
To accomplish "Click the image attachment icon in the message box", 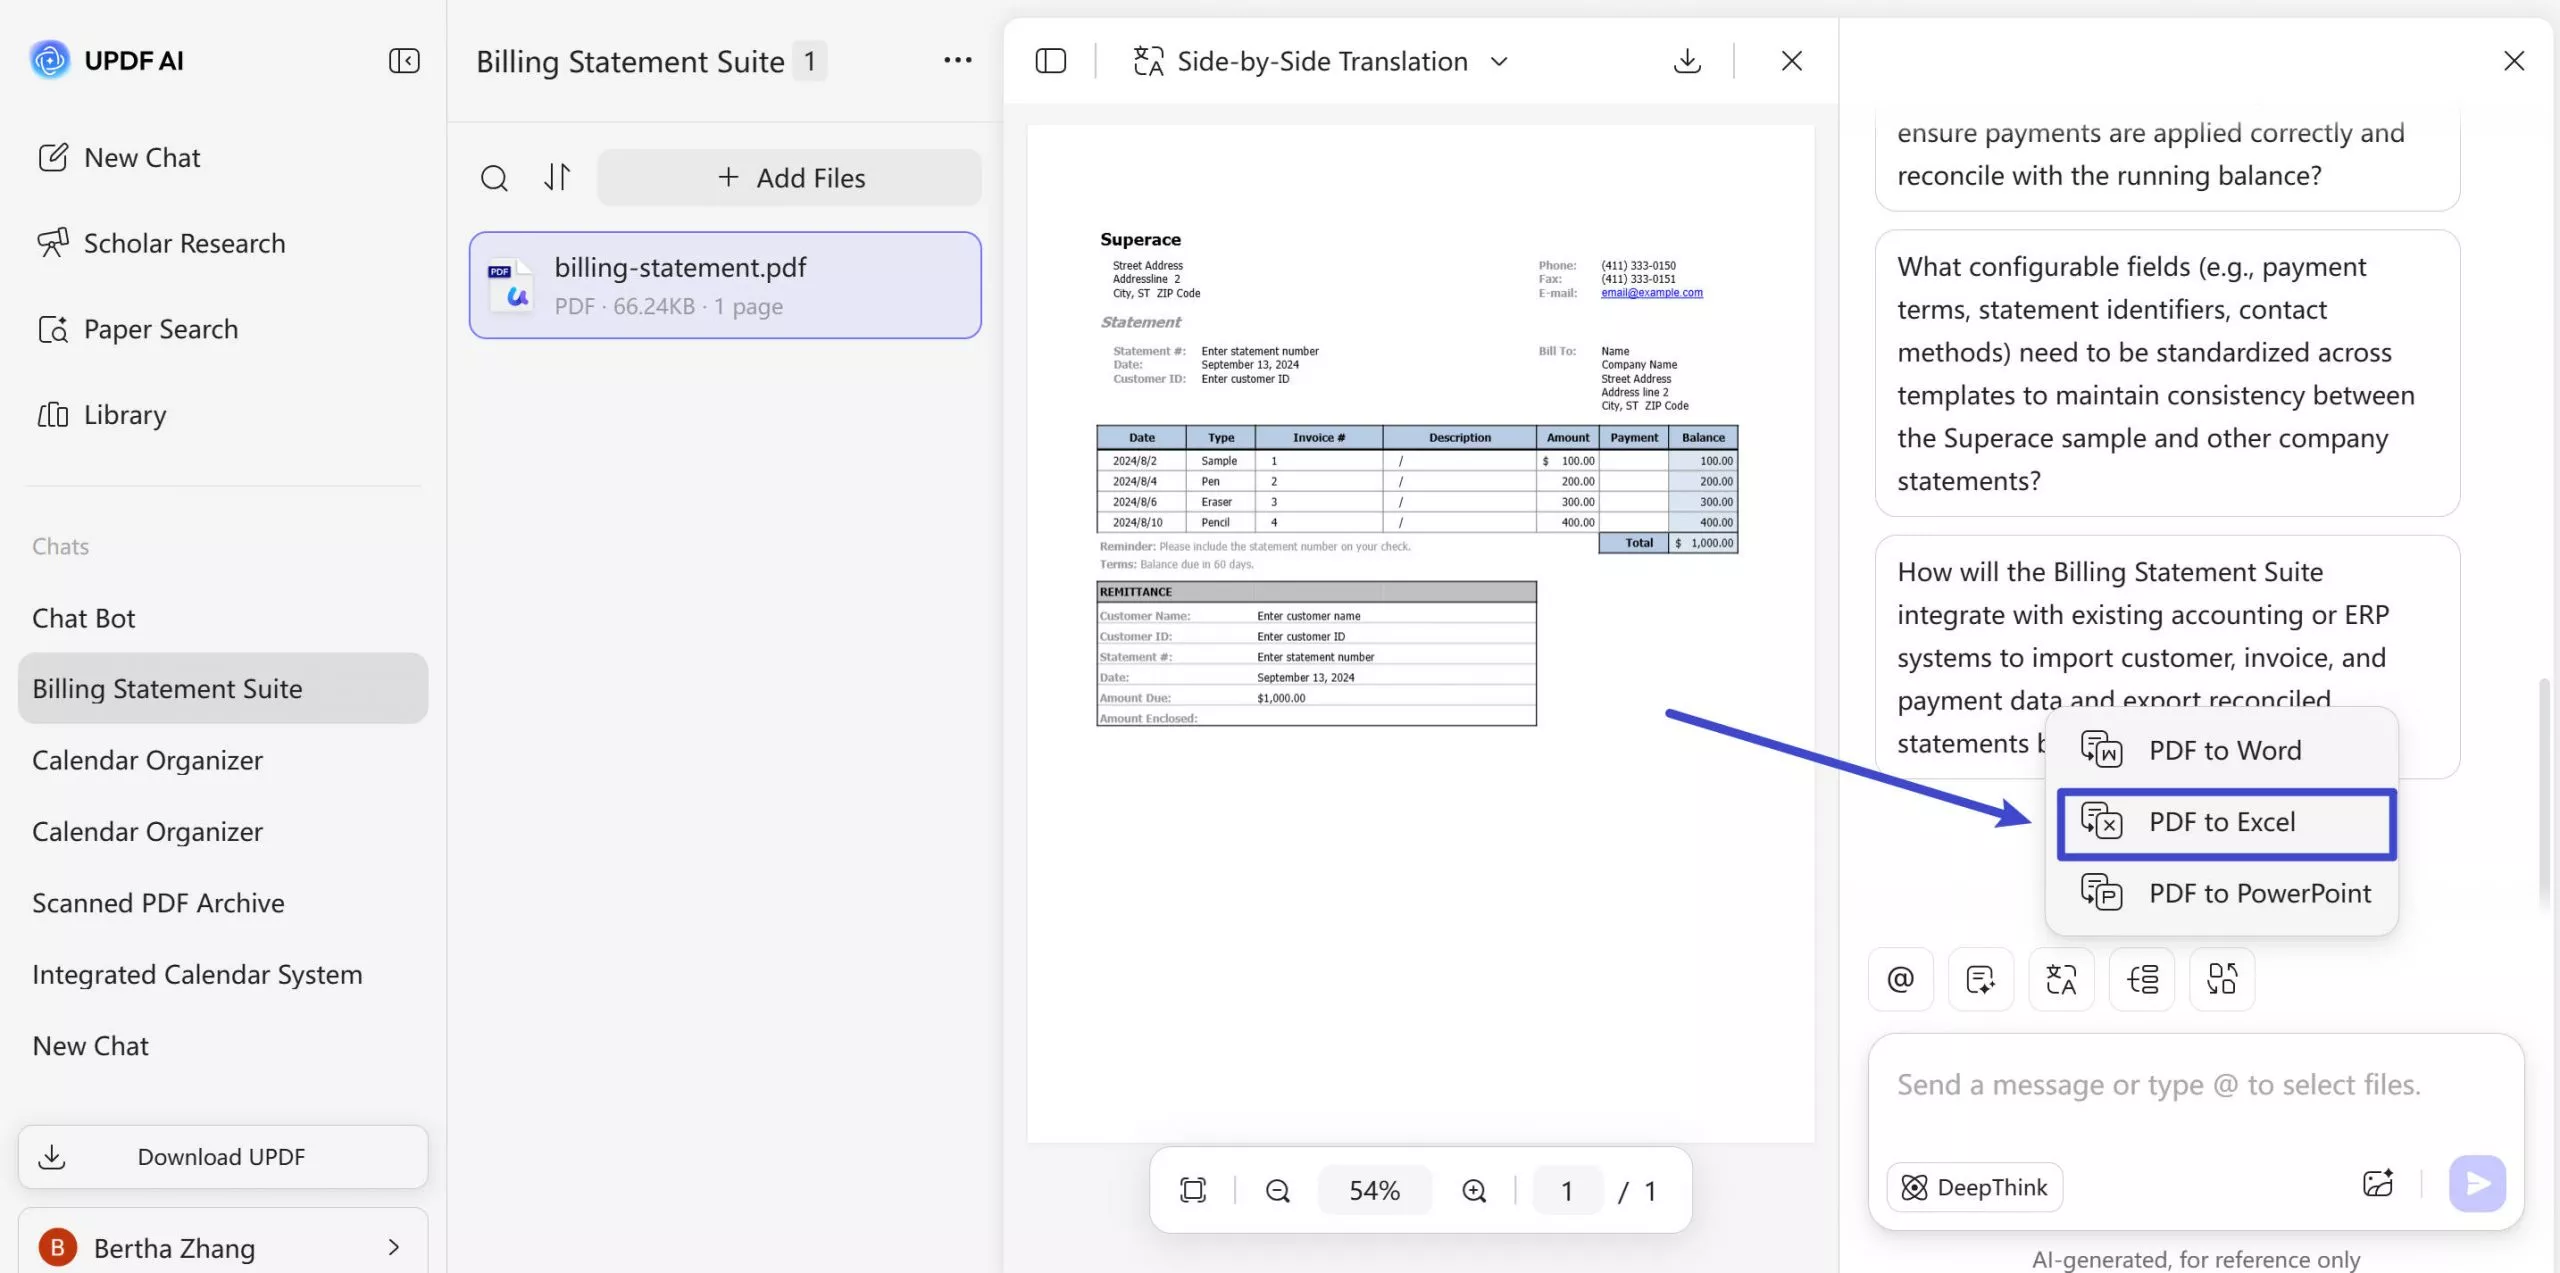I will pyautogui.click(x=2378, y=1184).
